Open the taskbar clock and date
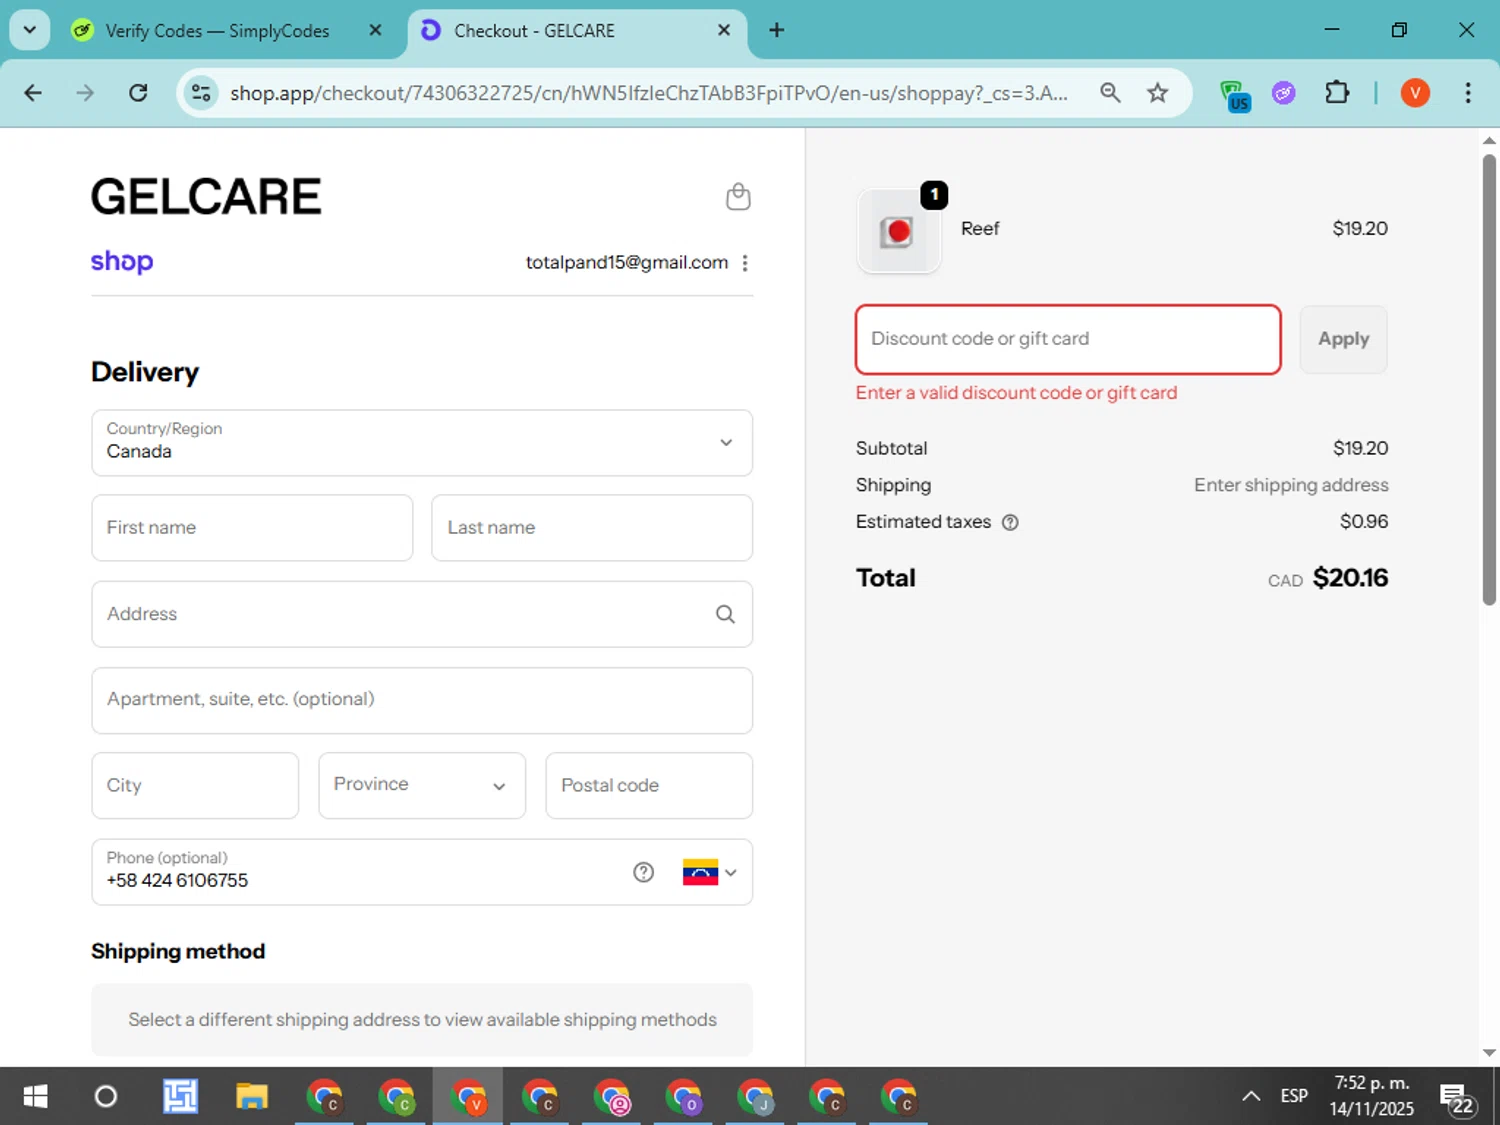1500x1125 pixels. (1372, 1096)
